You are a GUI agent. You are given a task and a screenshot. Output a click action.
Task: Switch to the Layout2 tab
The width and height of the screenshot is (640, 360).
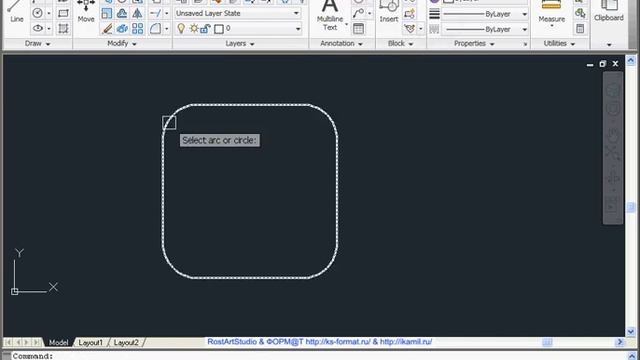pos(126,342)
